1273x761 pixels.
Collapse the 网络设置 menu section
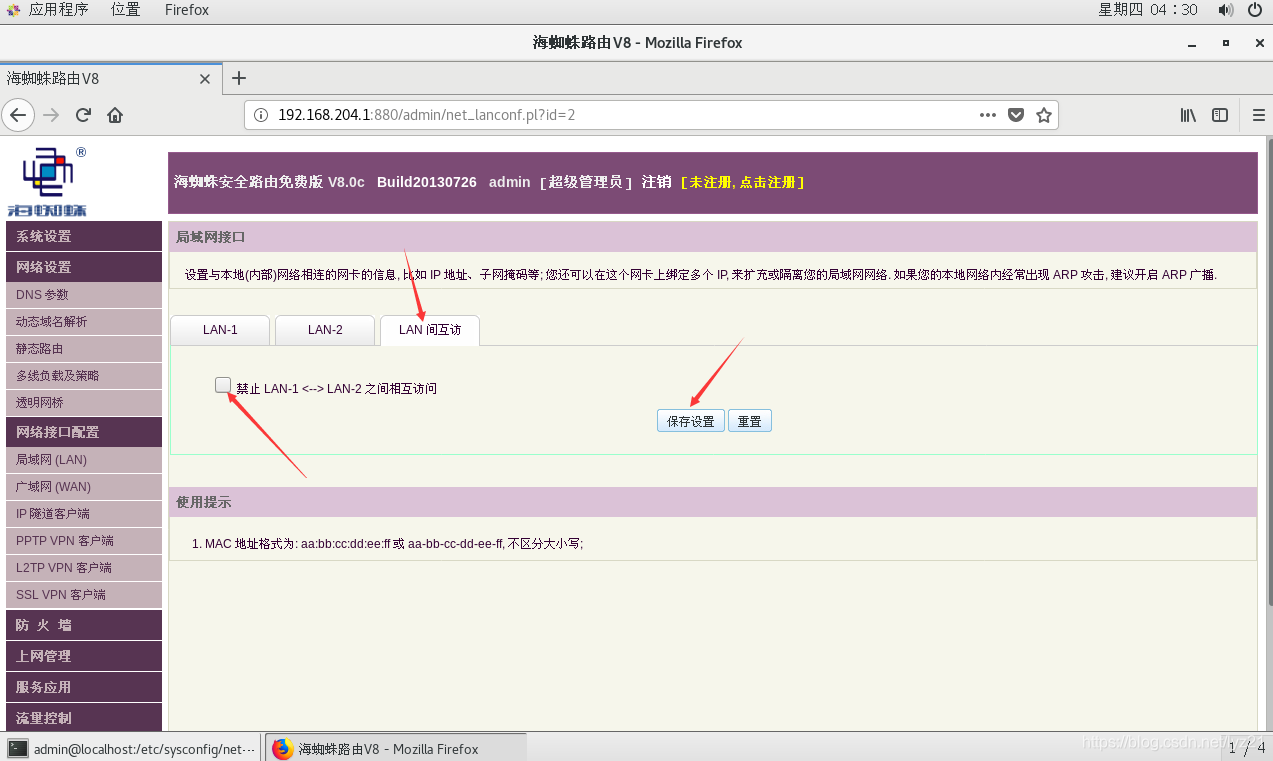84,267
